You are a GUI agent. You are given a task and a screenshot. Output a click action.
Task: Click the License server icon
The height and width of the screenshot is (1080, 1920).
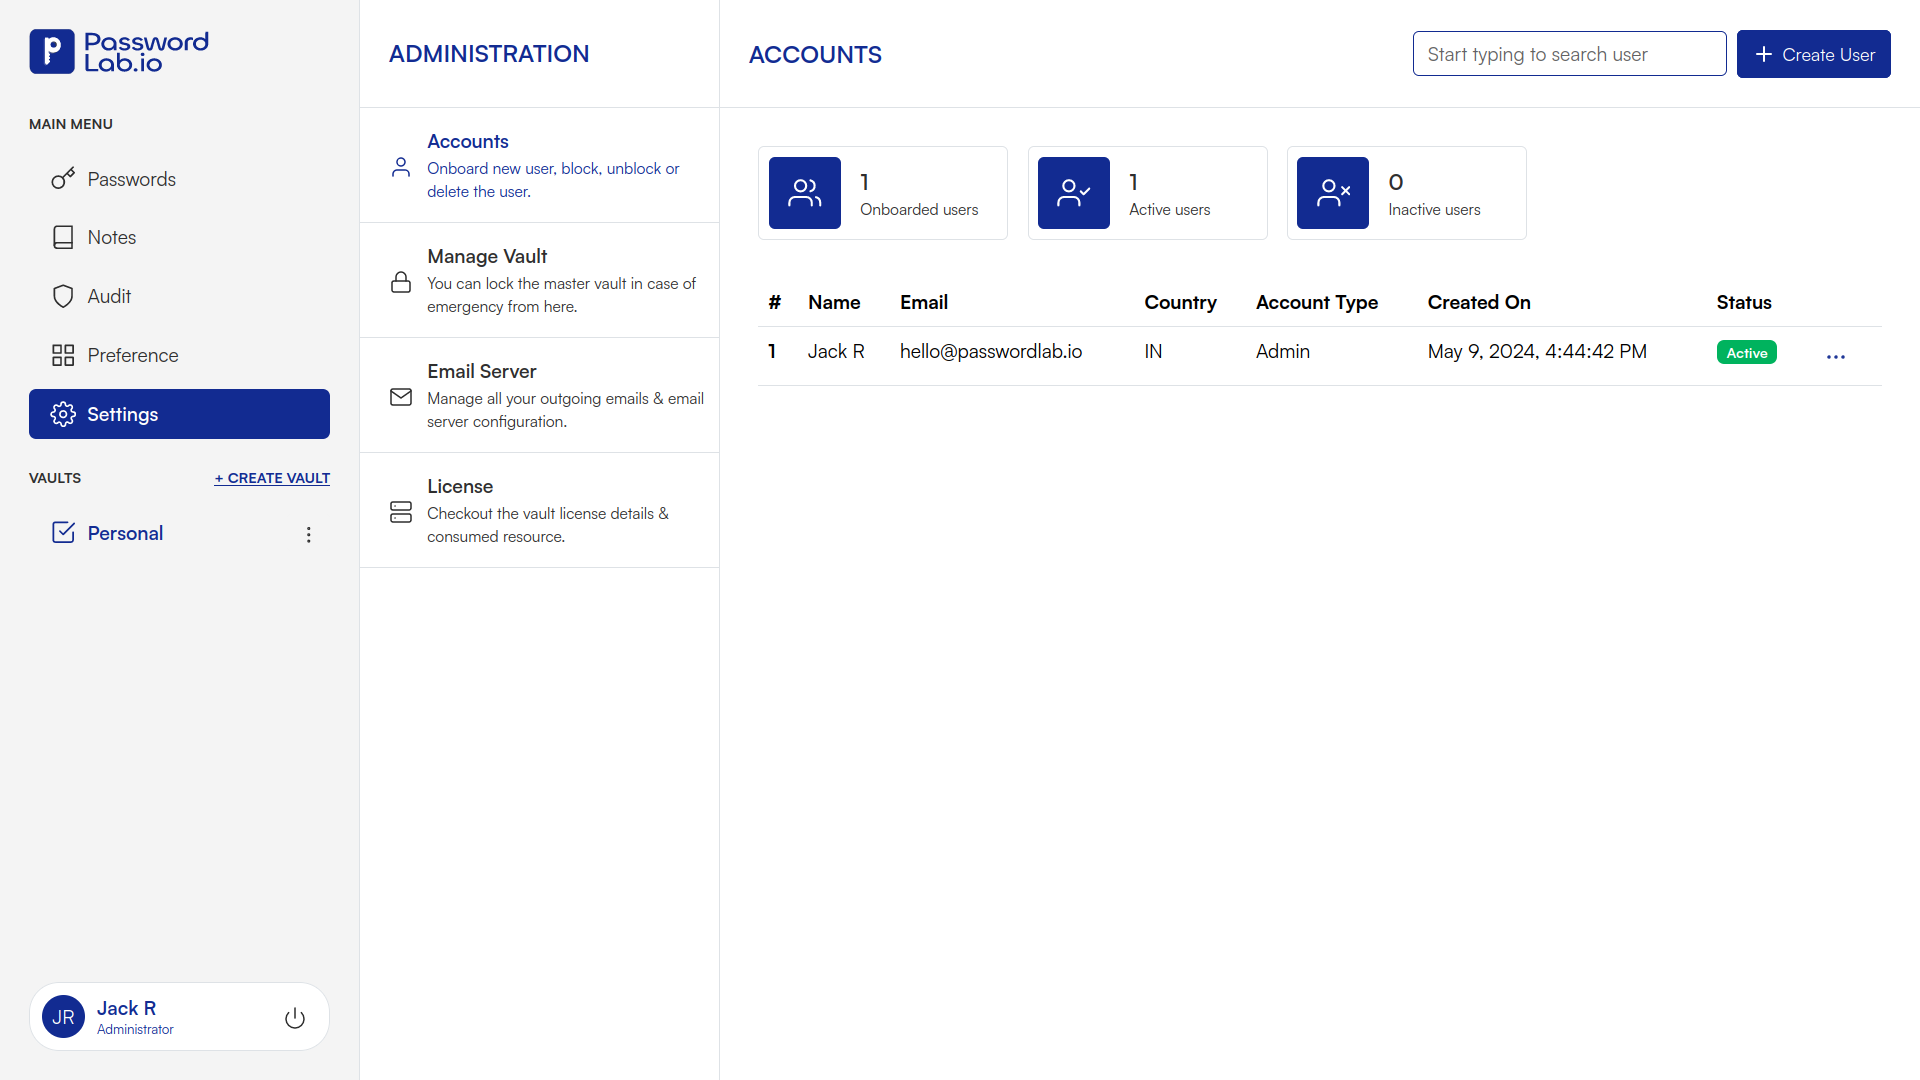pos(401,512)
